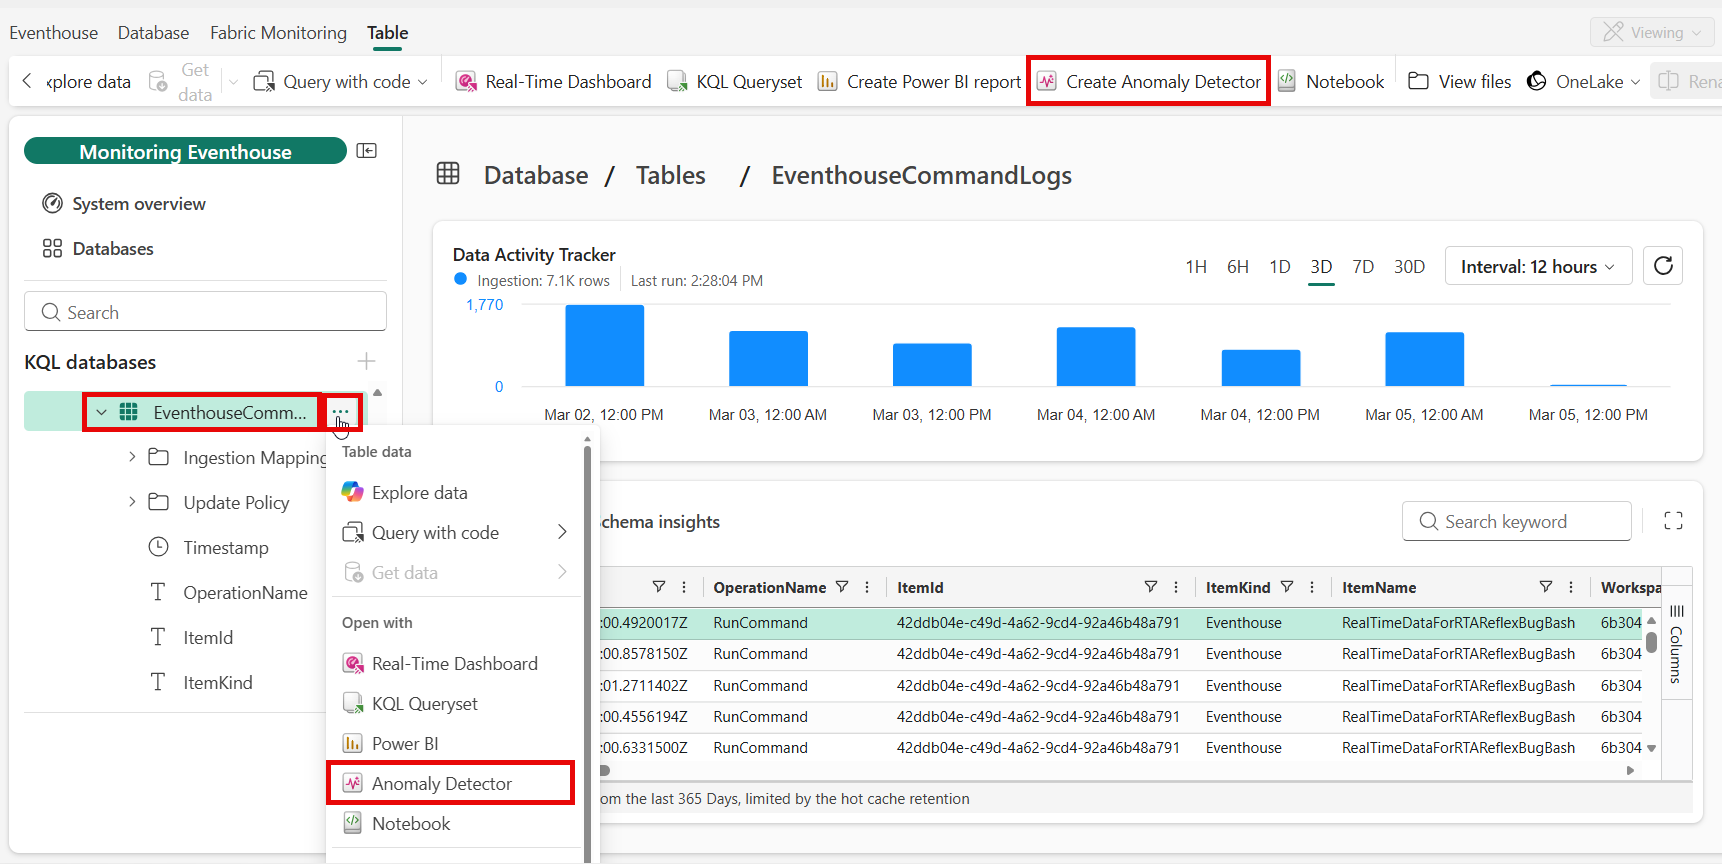The width and height of the screenshot is (1722, 864).
Task: Click the Monitoring Eventhouse title pill
Action: click(185, 151)
